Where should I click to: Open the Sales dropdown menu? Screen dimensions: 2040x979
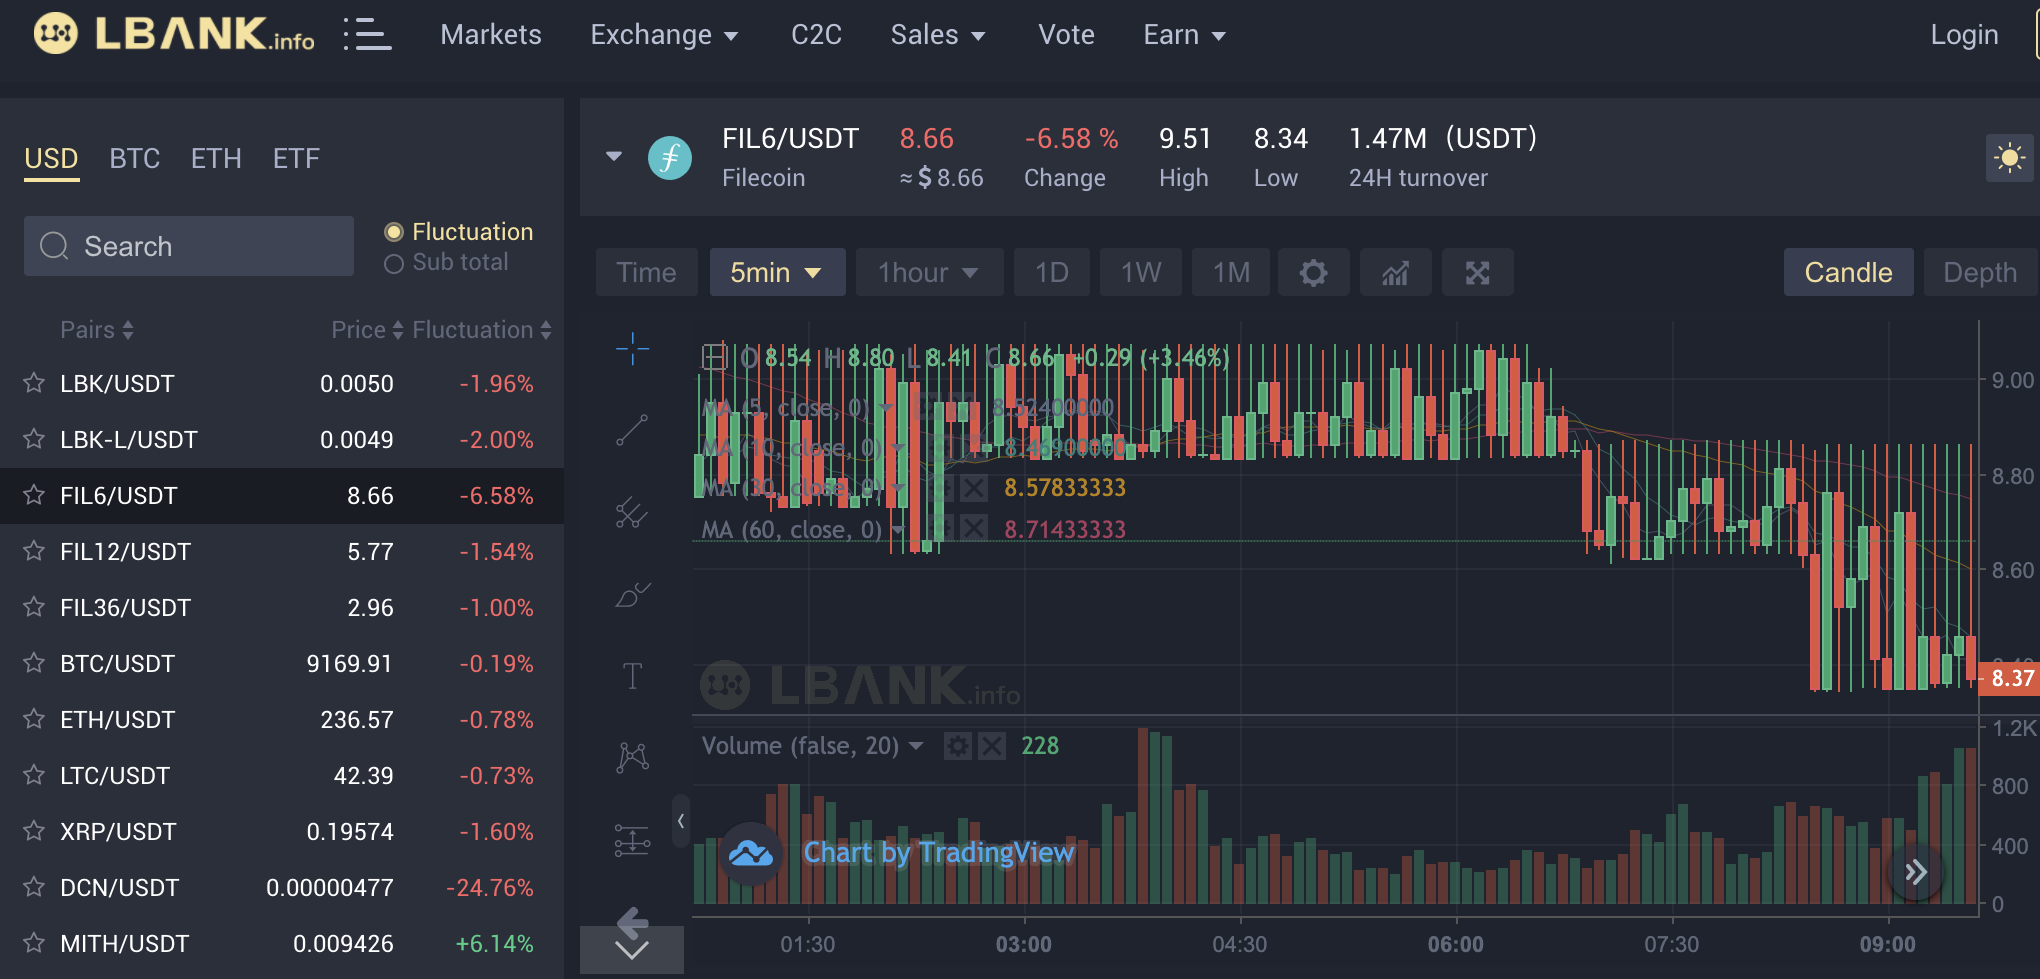(938, 35)
